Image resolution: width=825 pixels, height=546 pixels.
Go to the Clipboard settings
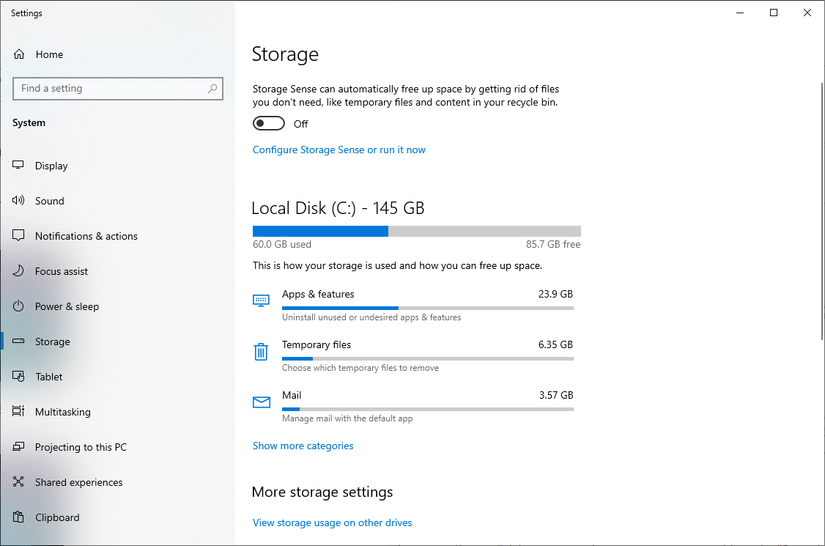tap(117, 518)
